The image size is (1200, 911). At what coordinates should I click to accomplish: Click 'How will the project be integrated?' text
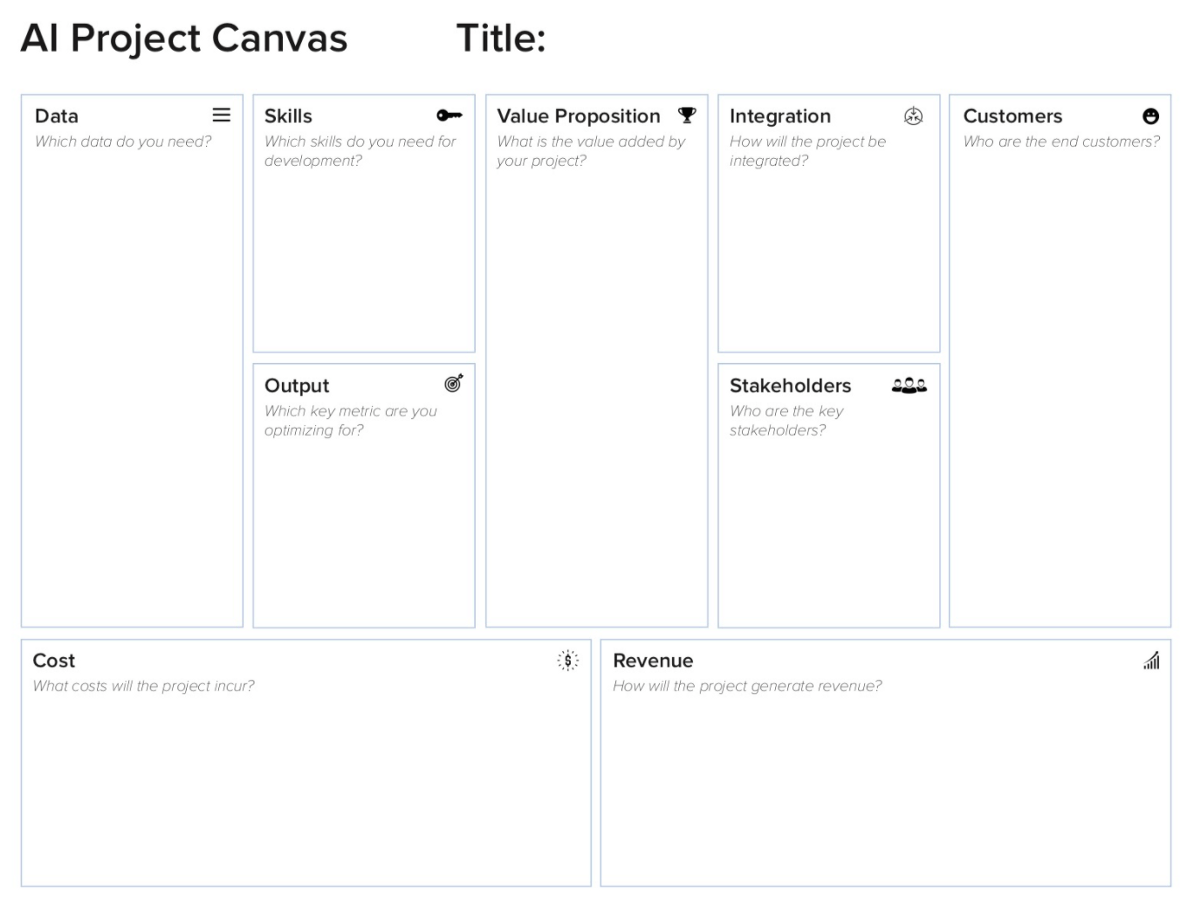(x=808, y=151)
